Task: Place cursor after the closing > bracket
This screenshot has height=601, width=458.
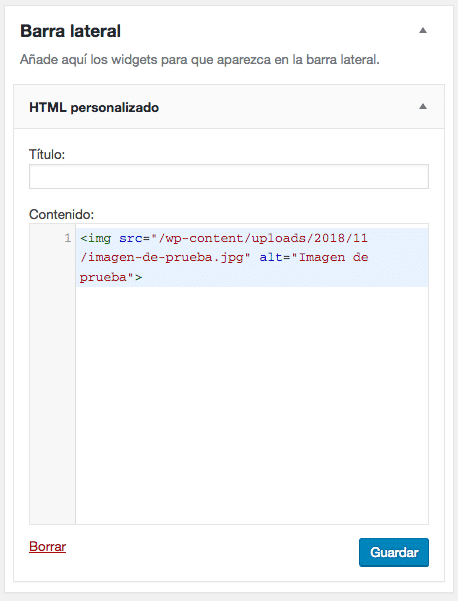Action: 143,277
